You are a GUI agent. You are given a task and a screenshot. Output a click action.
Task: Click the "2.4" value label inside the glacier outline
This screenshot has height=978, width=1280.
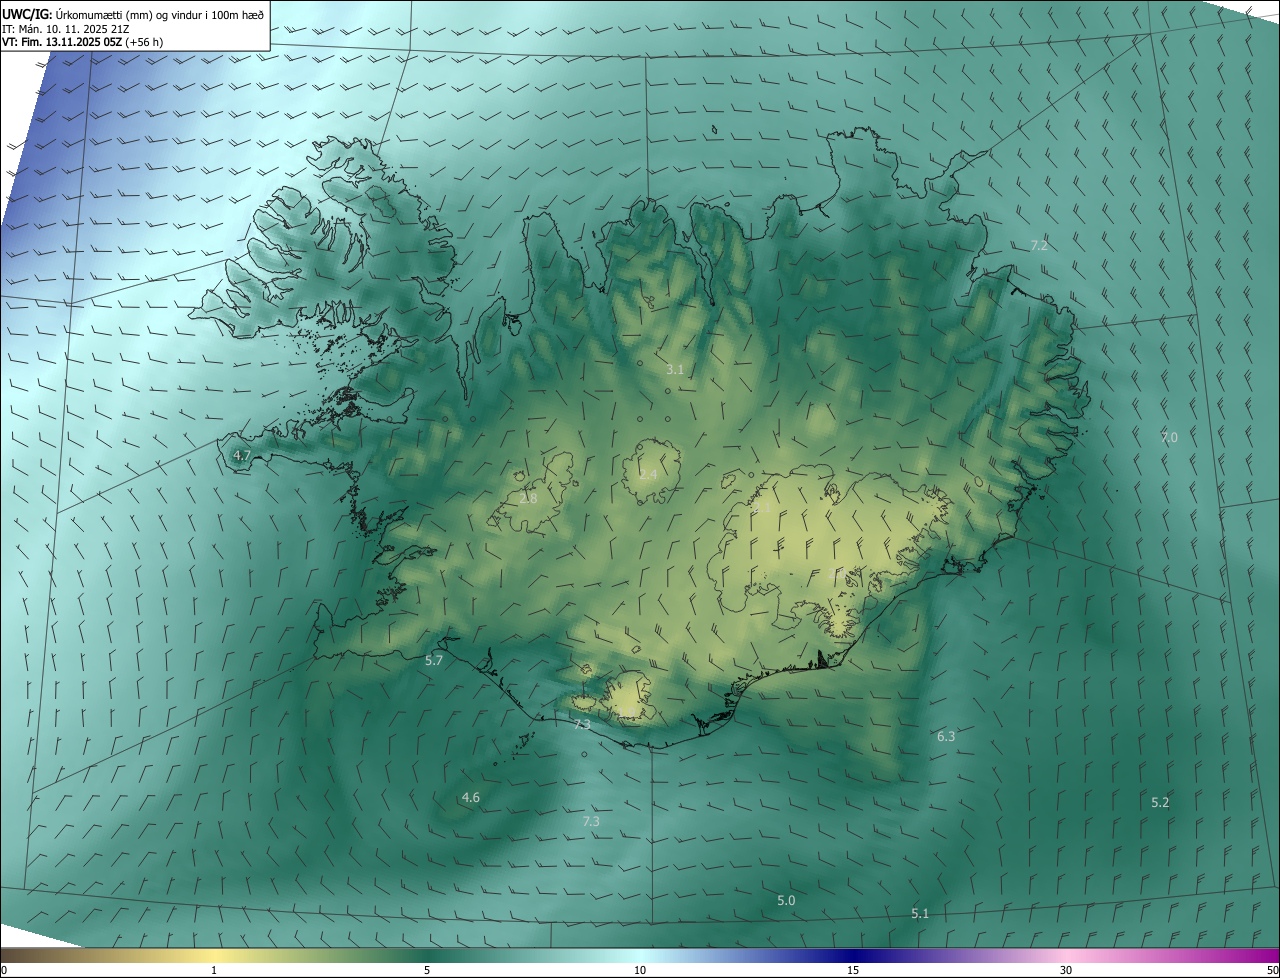click(x=648, y=474)
